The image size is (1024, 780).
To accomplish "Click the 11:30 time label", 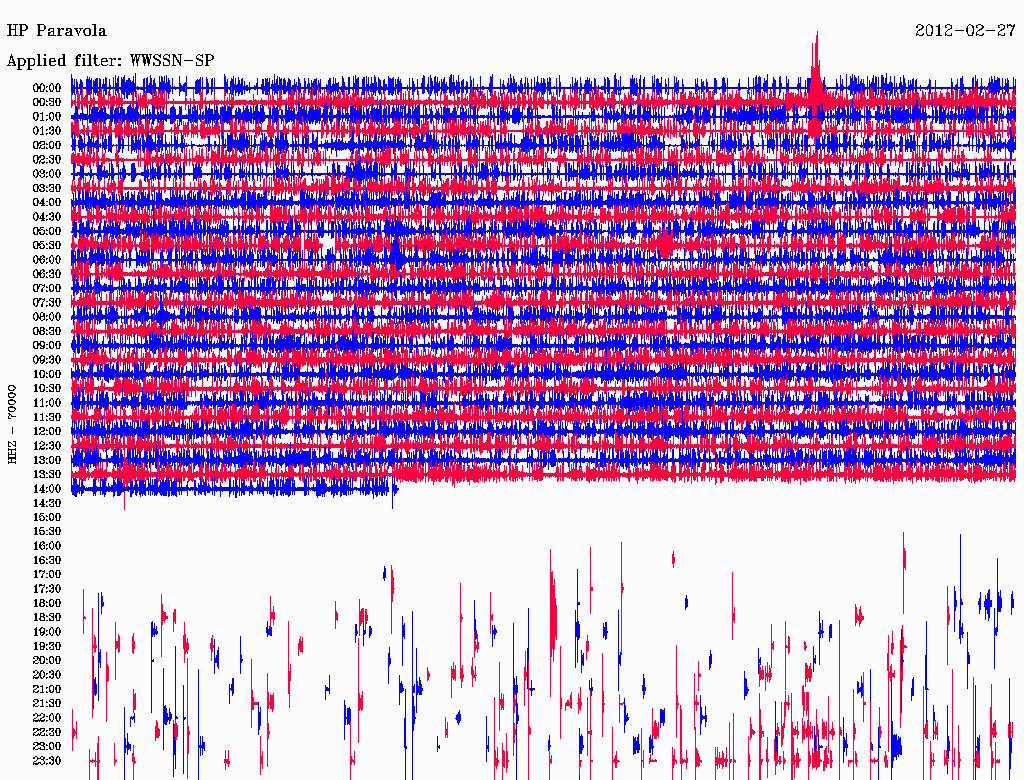I will (x=47, y=417).
